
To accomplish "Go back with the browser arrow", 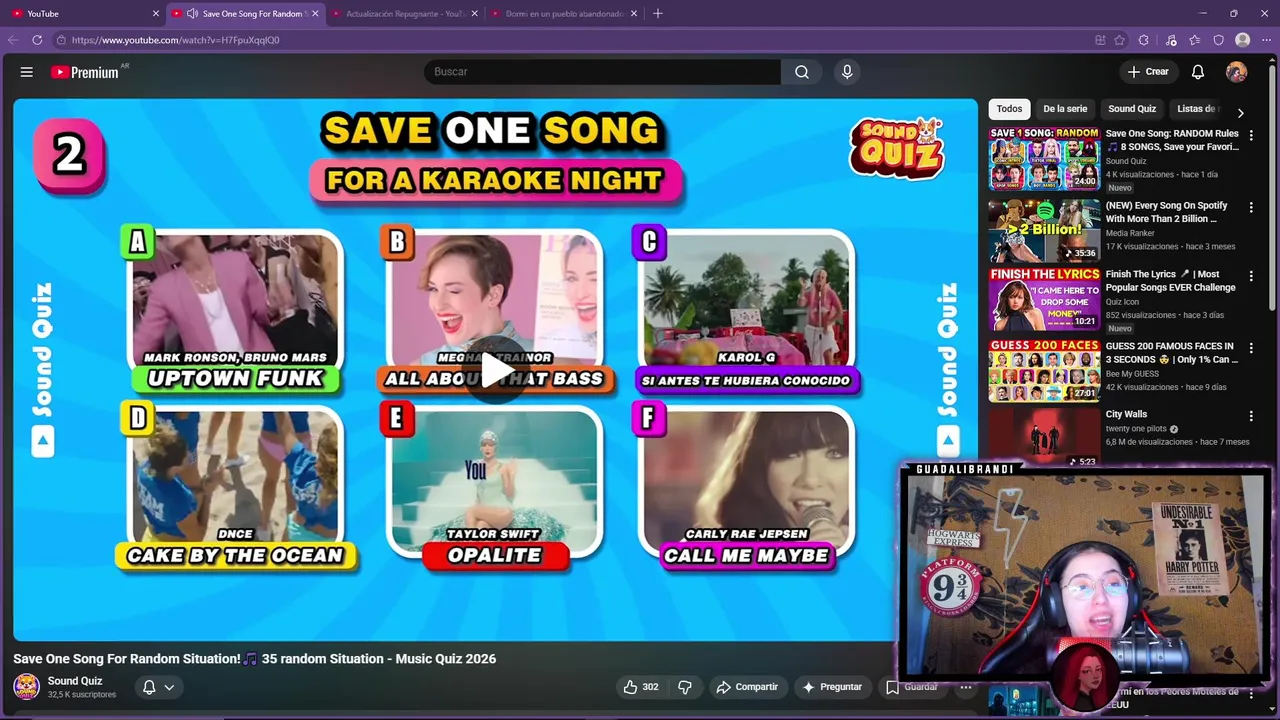I will coord(13,40).
